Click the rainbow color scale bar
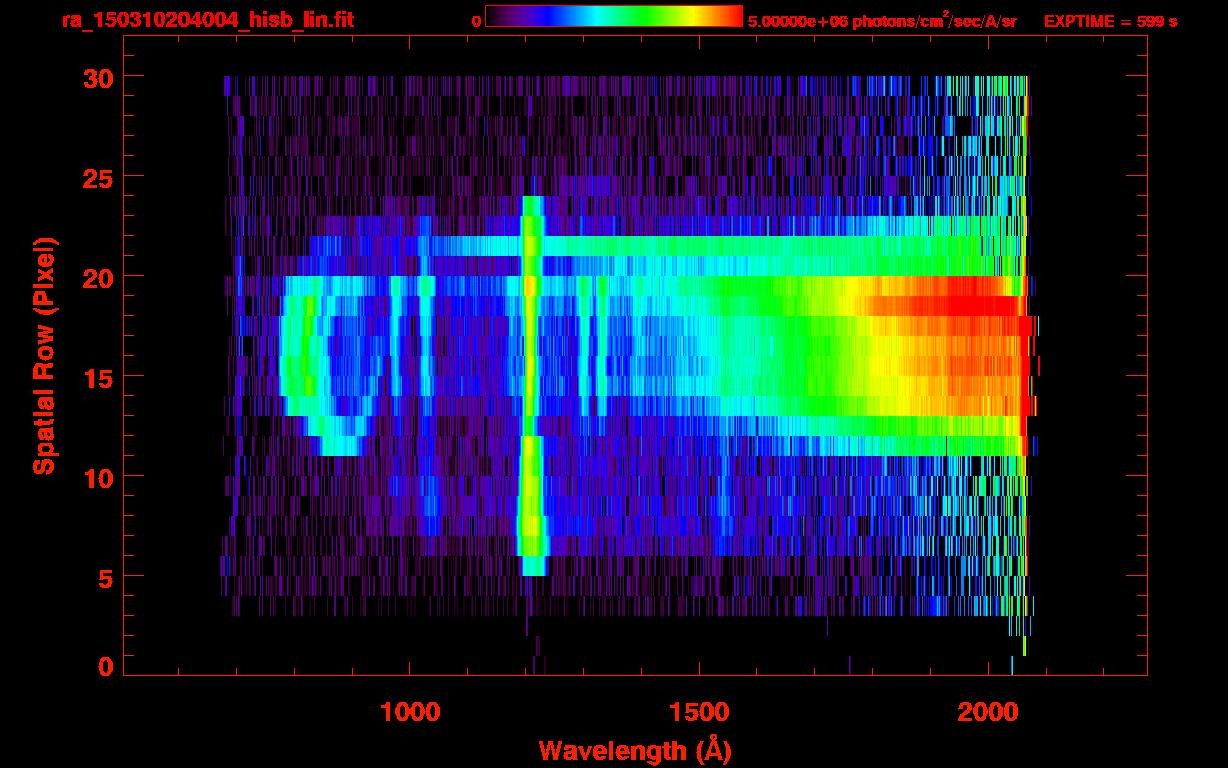 (614, 16)
